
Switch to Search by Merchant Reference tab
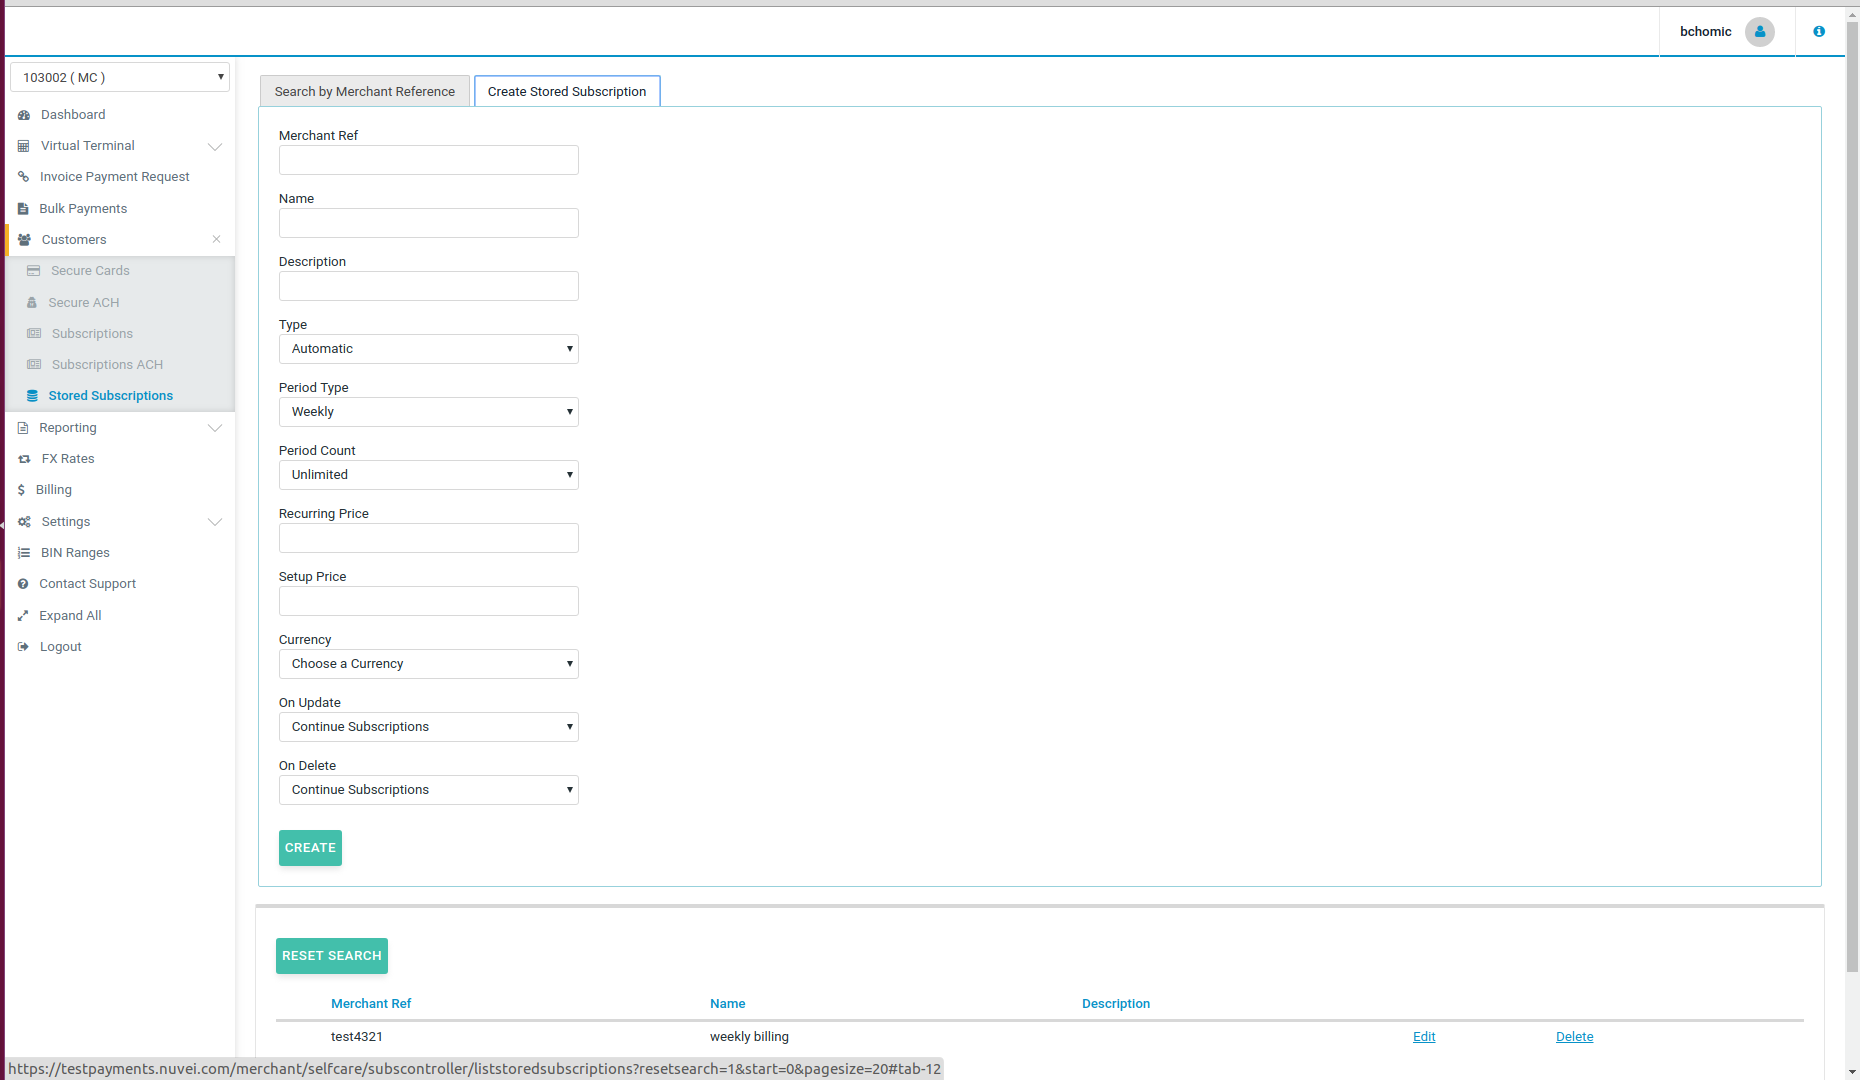pos(364,92)
